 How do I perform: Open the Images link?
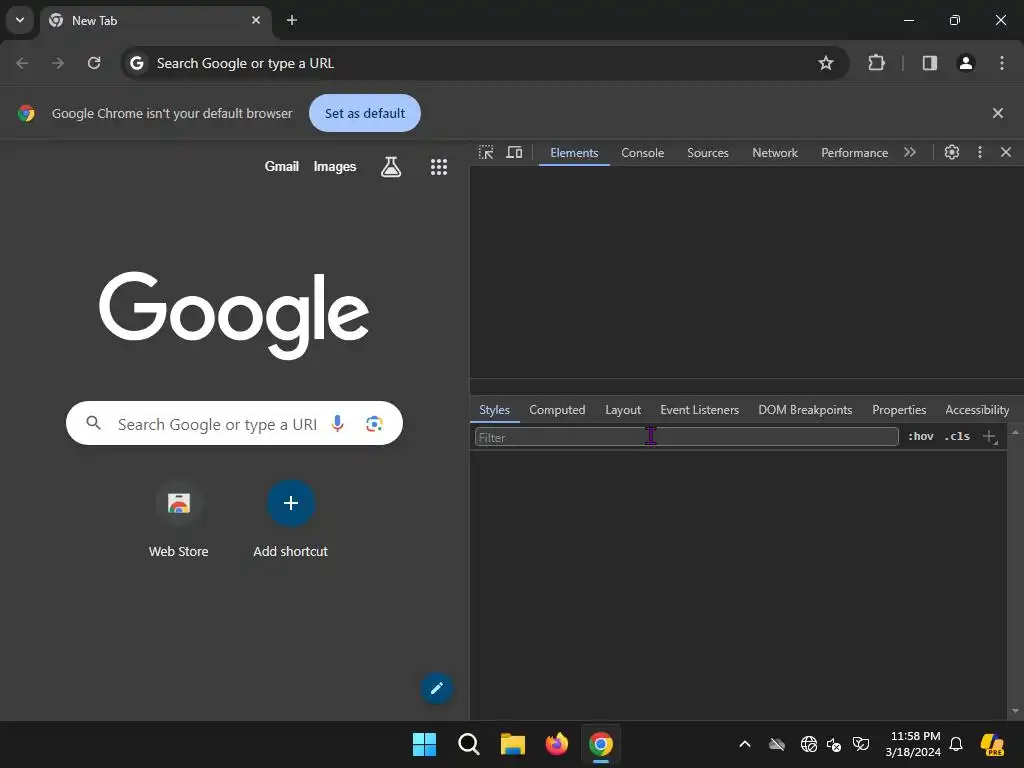[334, 167]
